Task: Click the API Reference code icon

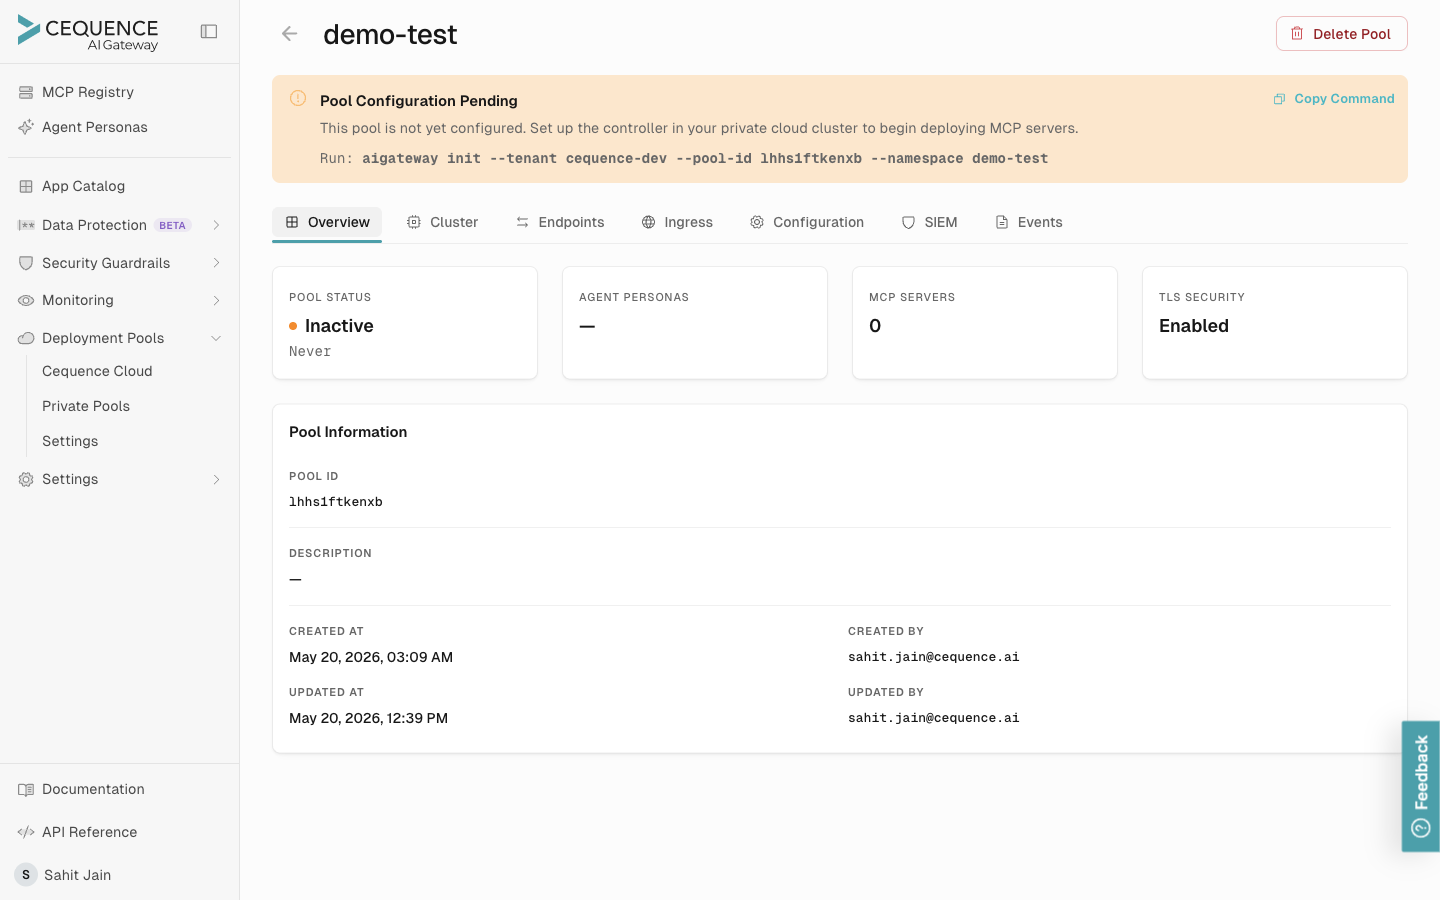Action: pyautogui.click(x=26, y=832)
